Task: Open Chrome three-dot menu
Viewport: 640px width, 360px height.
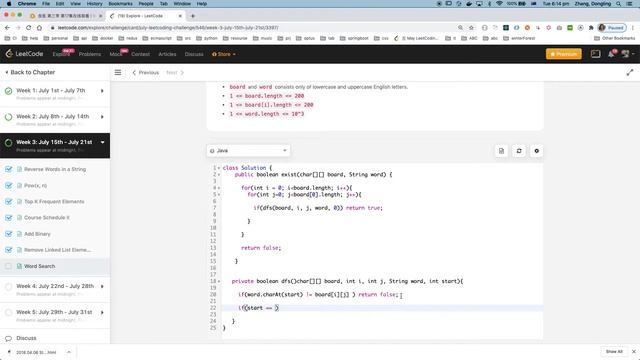Action: [633, 28]
